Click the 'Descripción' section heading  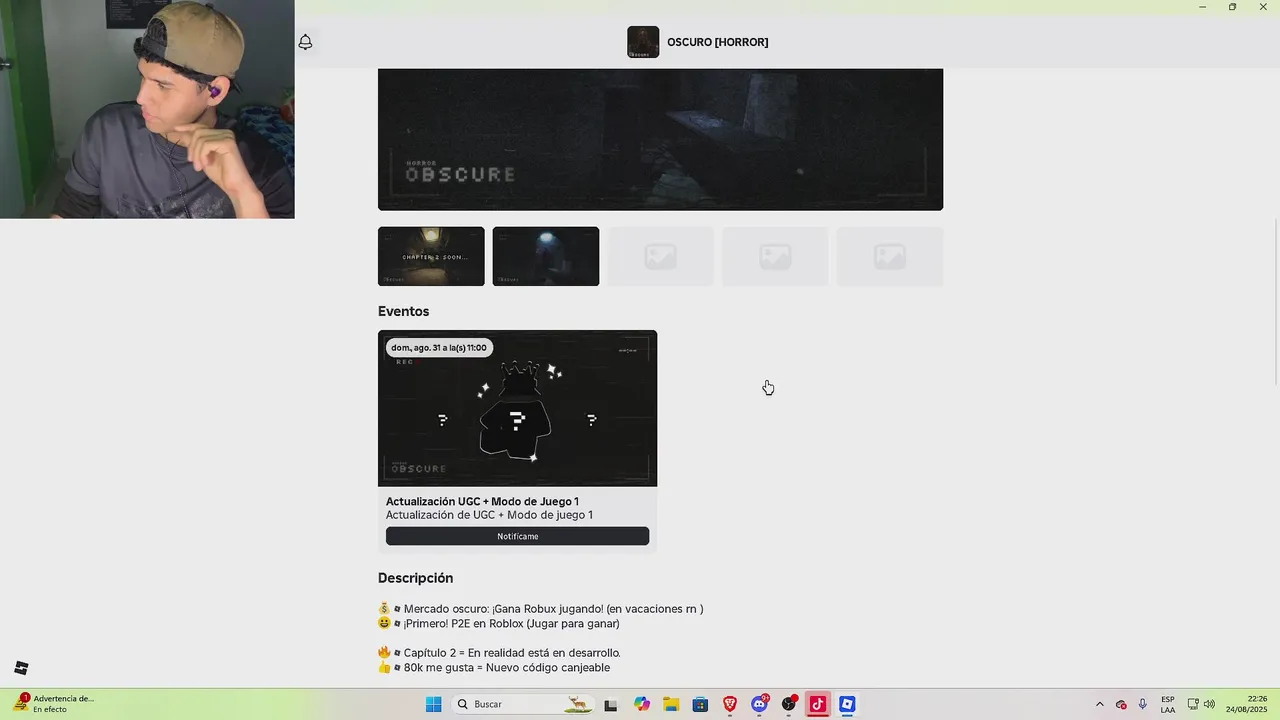(x=415, y=578)
